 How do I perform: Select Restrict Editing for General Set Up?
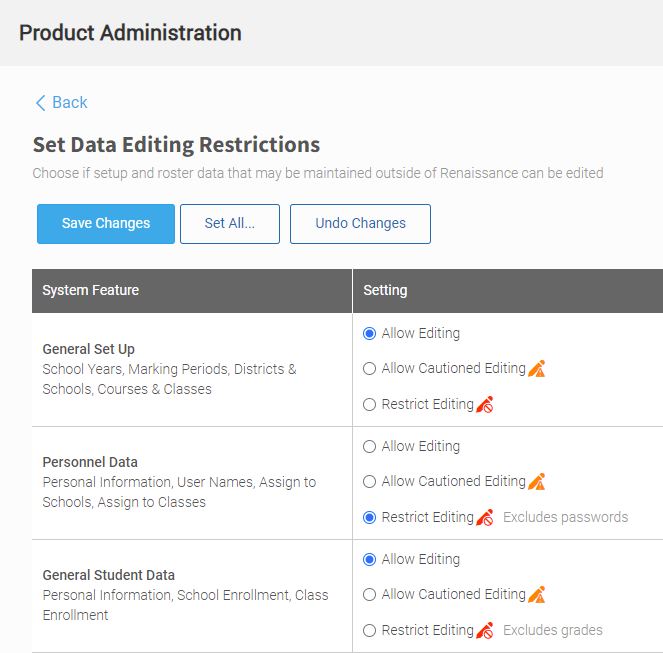pos(369,405)
